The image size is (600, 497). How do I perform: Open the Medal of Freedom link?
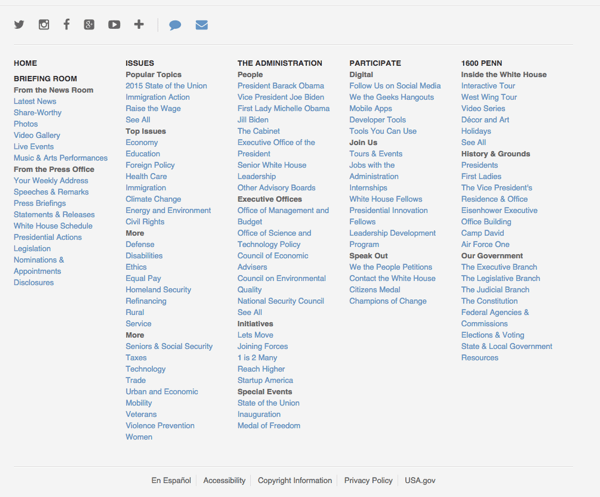[x=268, y=426]
